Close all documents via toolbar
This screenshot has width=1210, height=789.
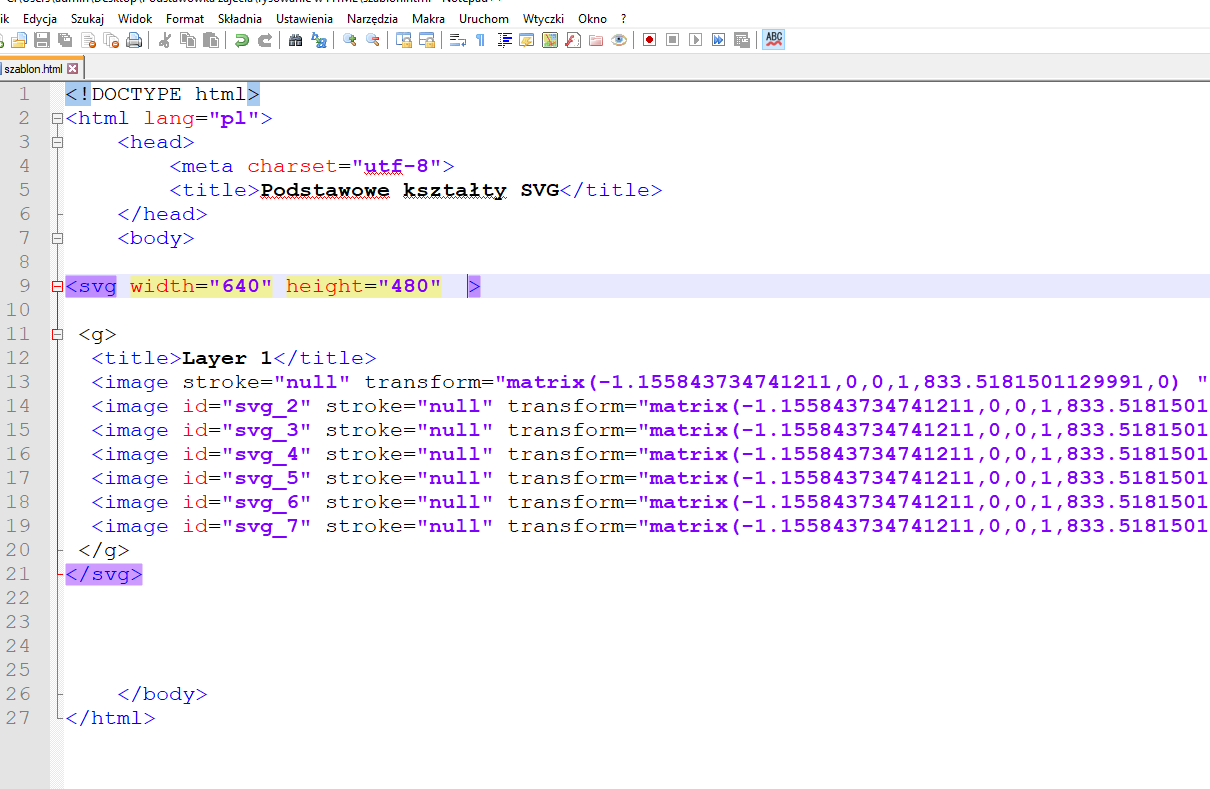111,40
